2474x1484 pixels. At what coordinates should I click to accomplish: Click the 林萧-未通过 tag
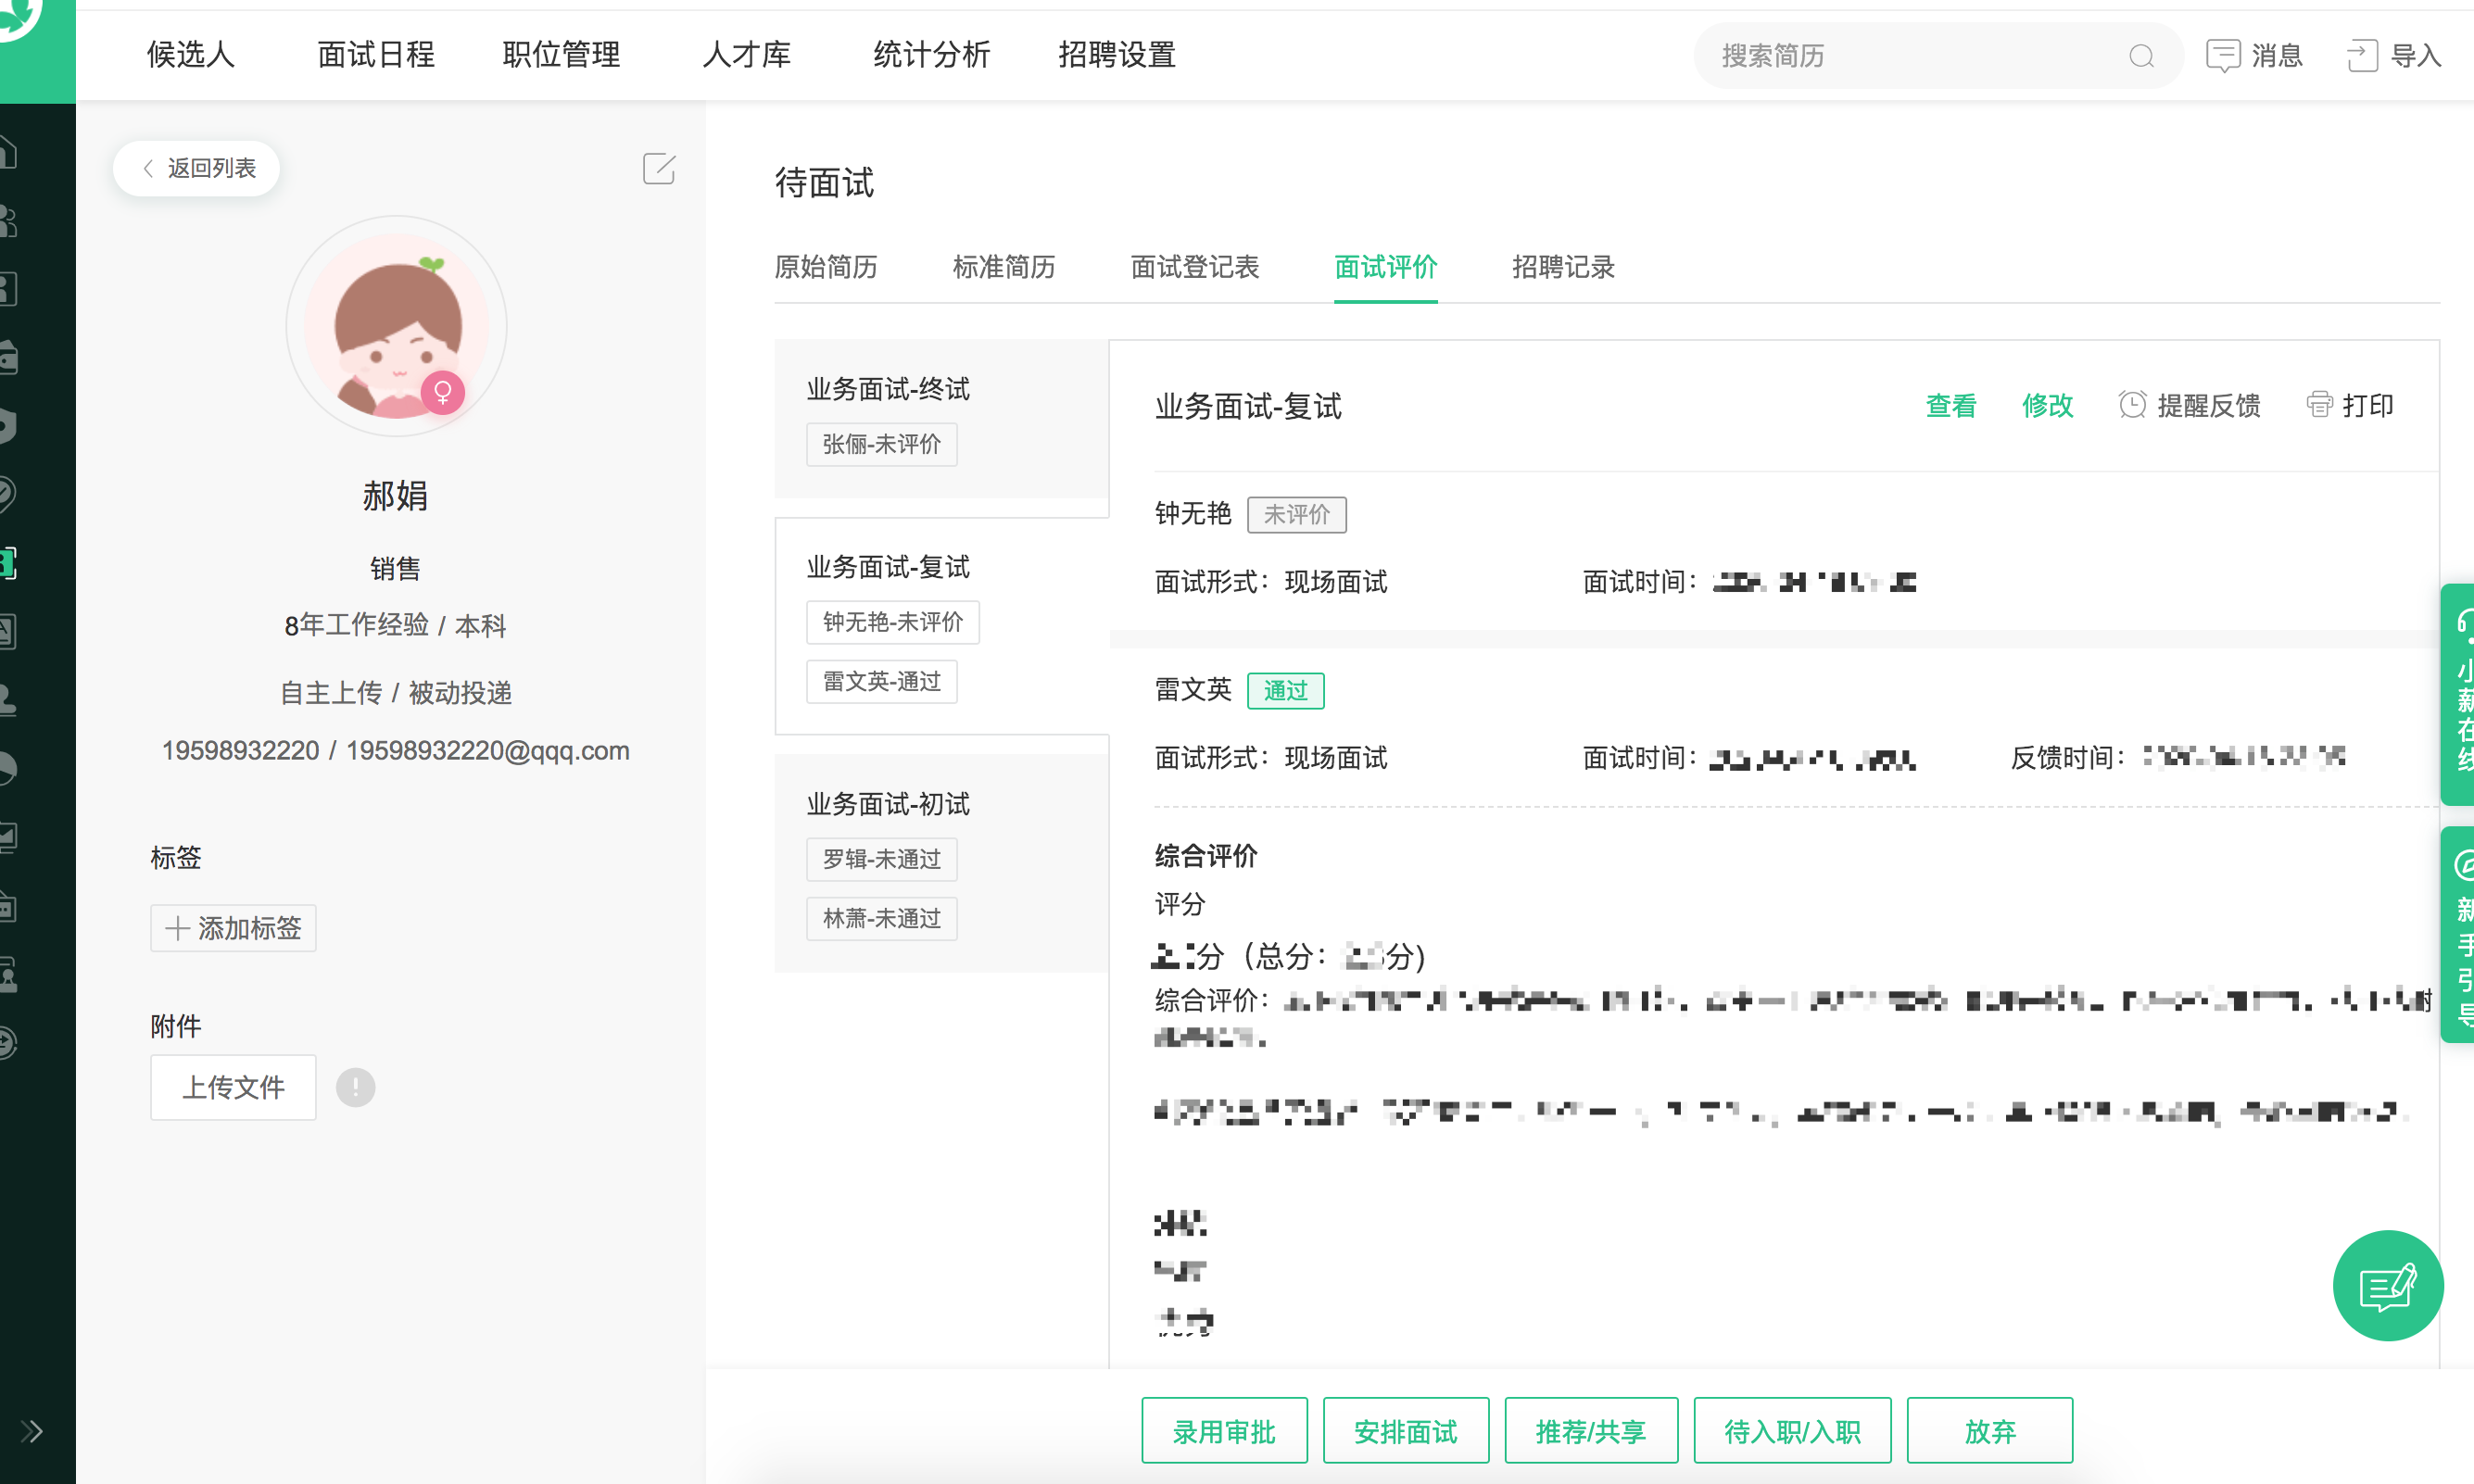pyautogui.click(x=881, y=918)
